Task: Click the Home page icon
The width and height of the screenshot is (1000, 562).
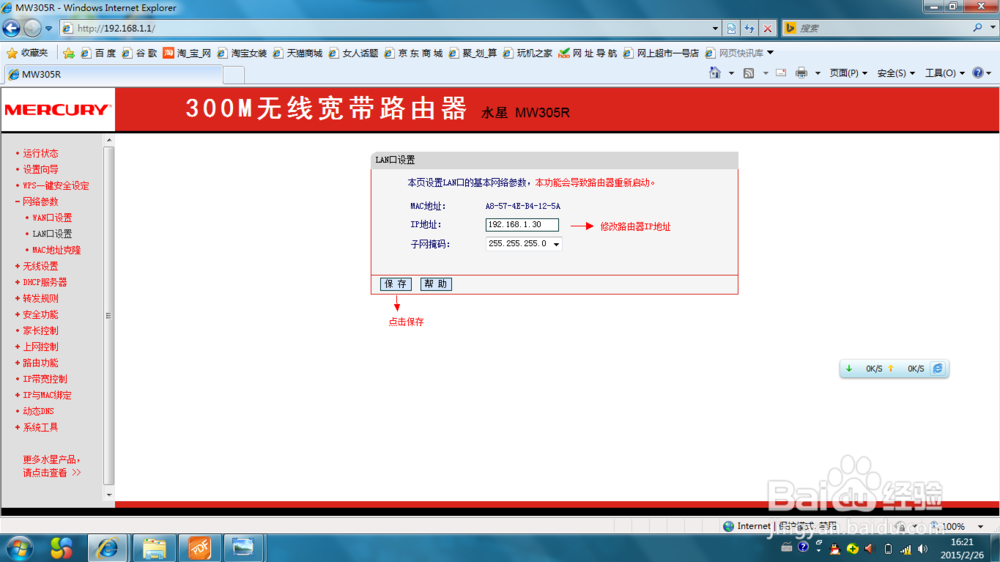Action: coord(715,73)
